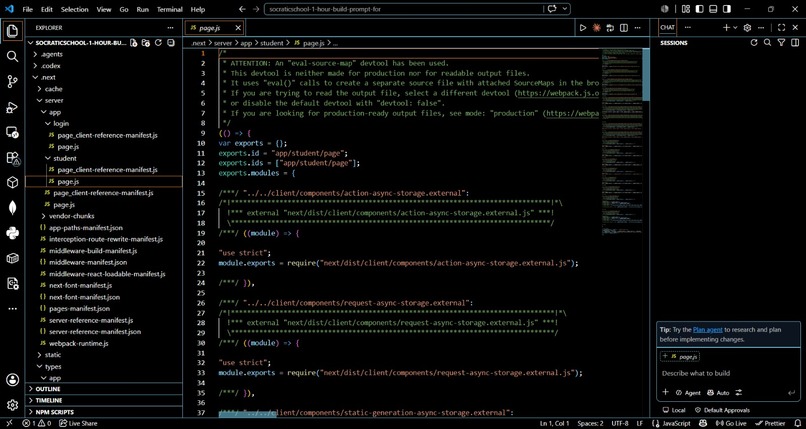Open the Source Control view
806x429 pixels.
12,82
